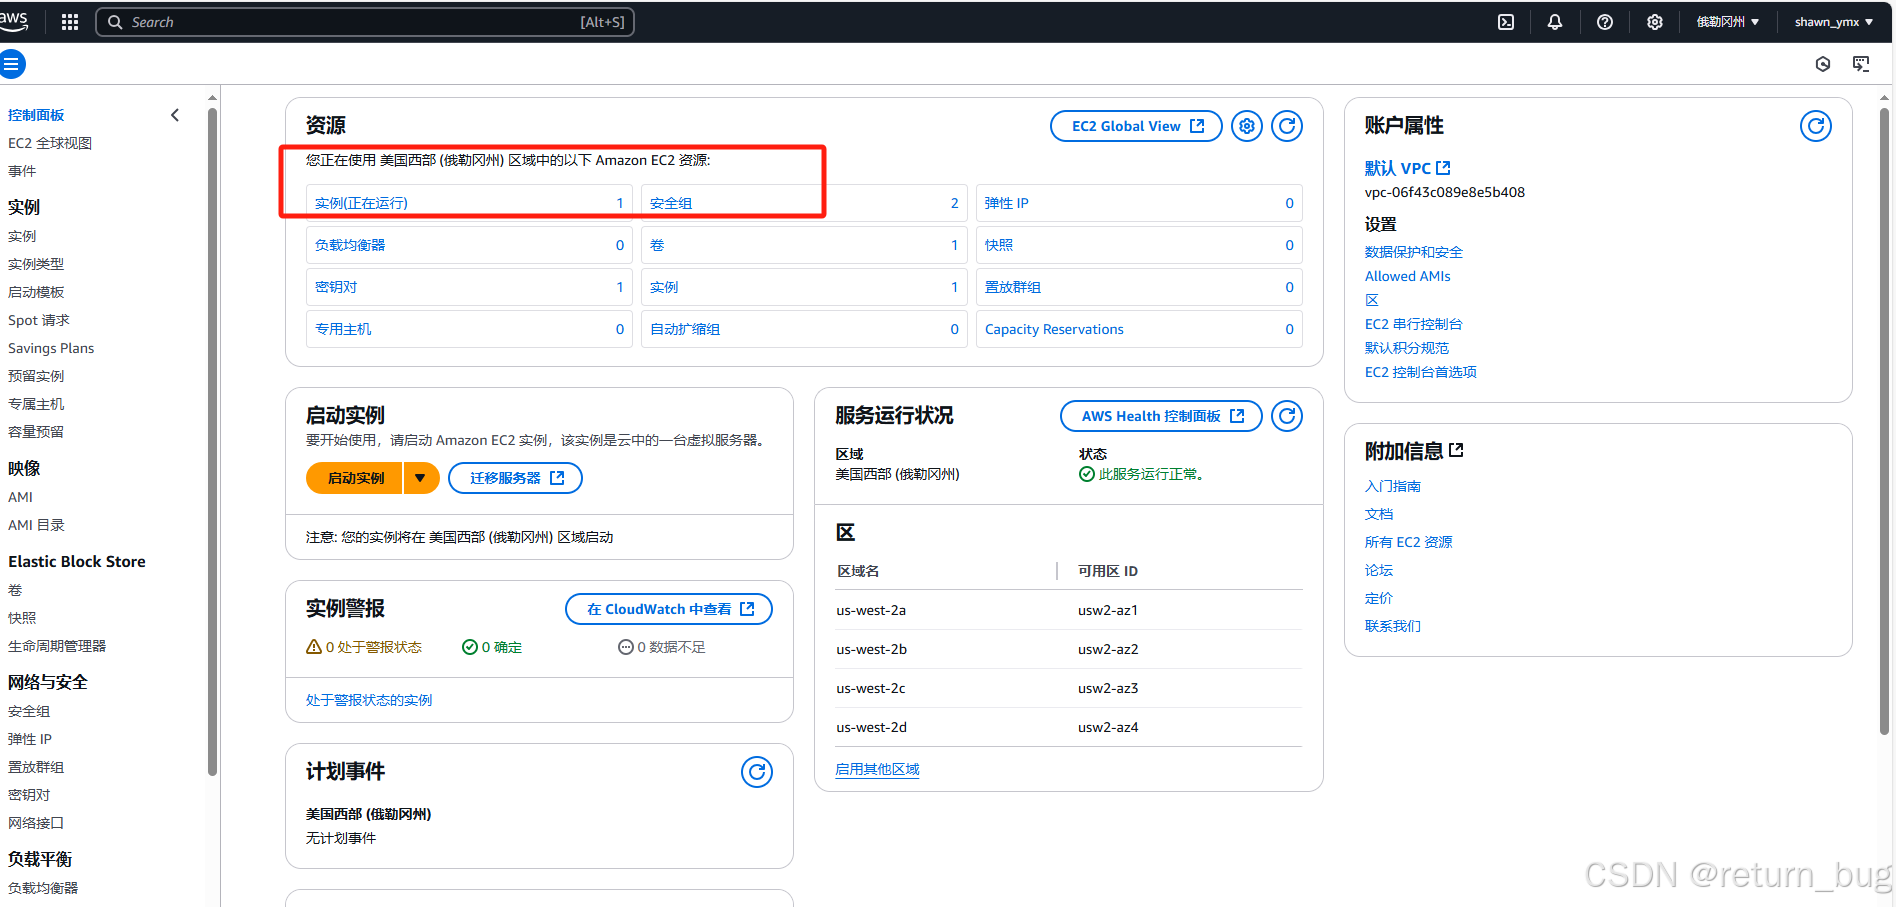Open Capacity Reservations resource link

1054,329
